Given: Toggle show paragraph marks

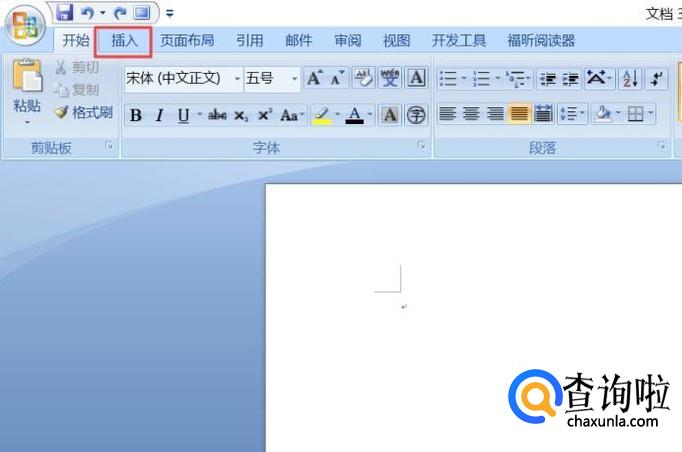Looking at the screenshot, I should click(x=656, y=79).
